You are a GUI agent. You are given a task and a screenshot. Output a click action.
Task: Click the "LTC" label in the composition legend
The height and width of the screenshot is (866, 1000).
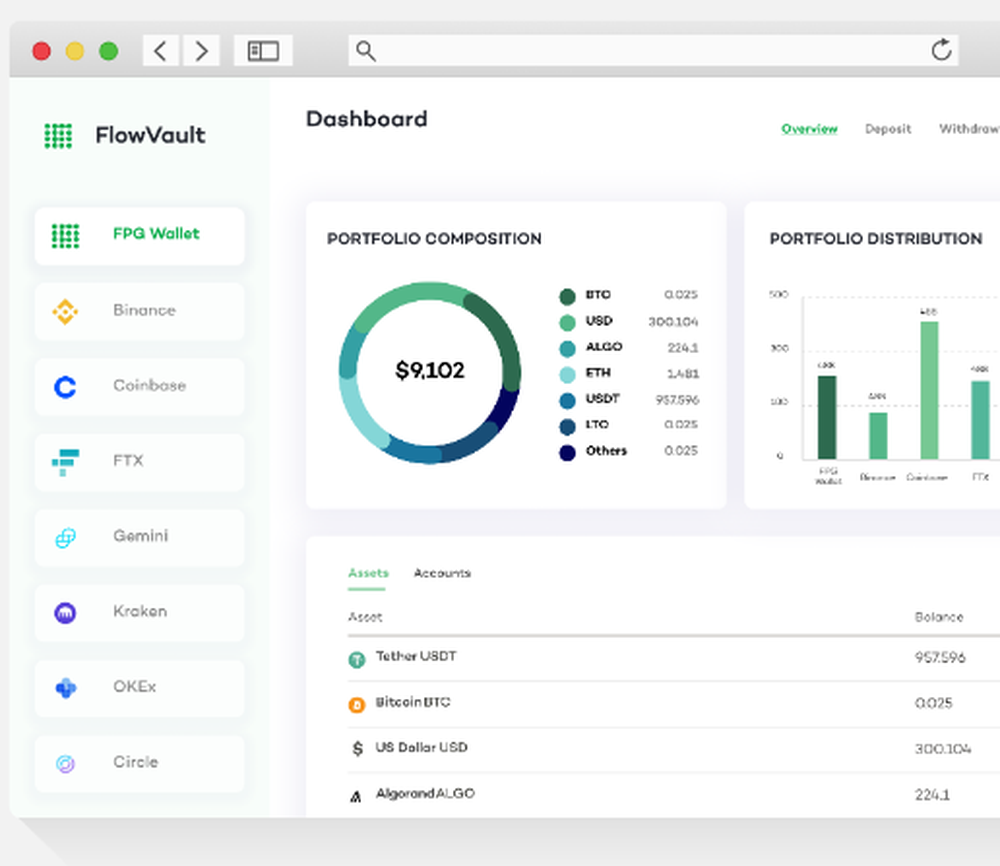pos(597,425)
